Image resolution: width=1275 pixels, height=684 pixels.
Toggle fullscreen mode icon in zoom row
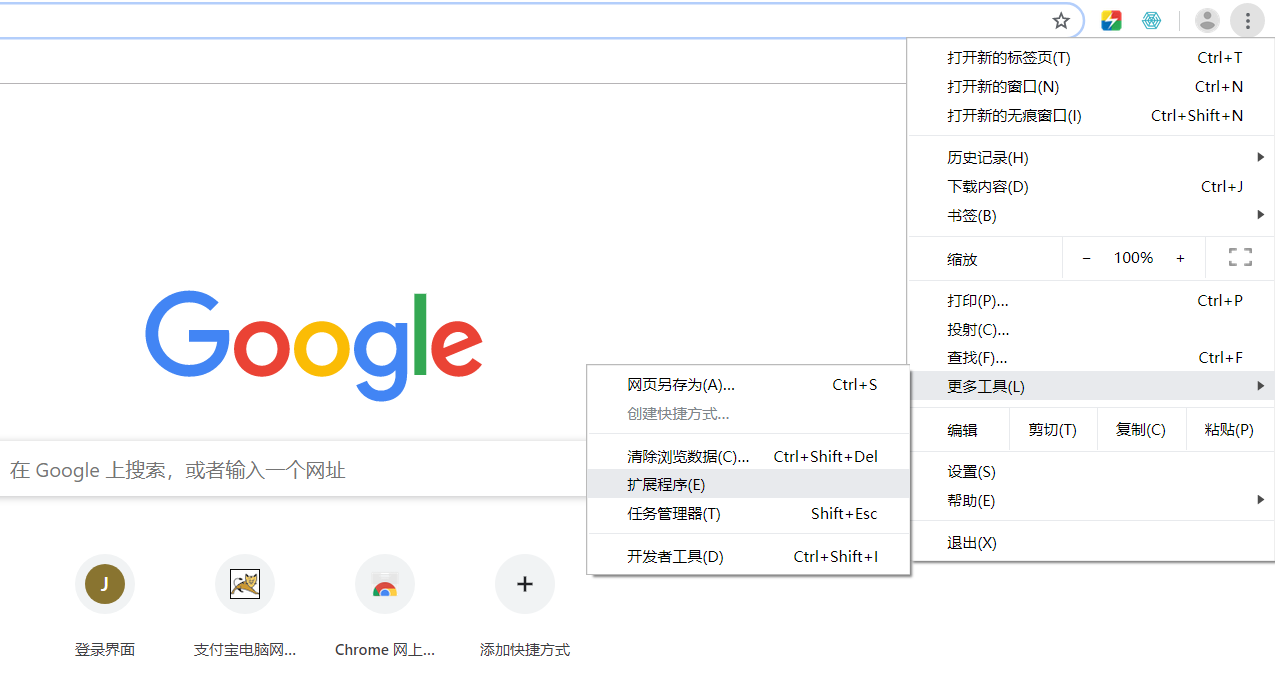[x=1240, y=258]
